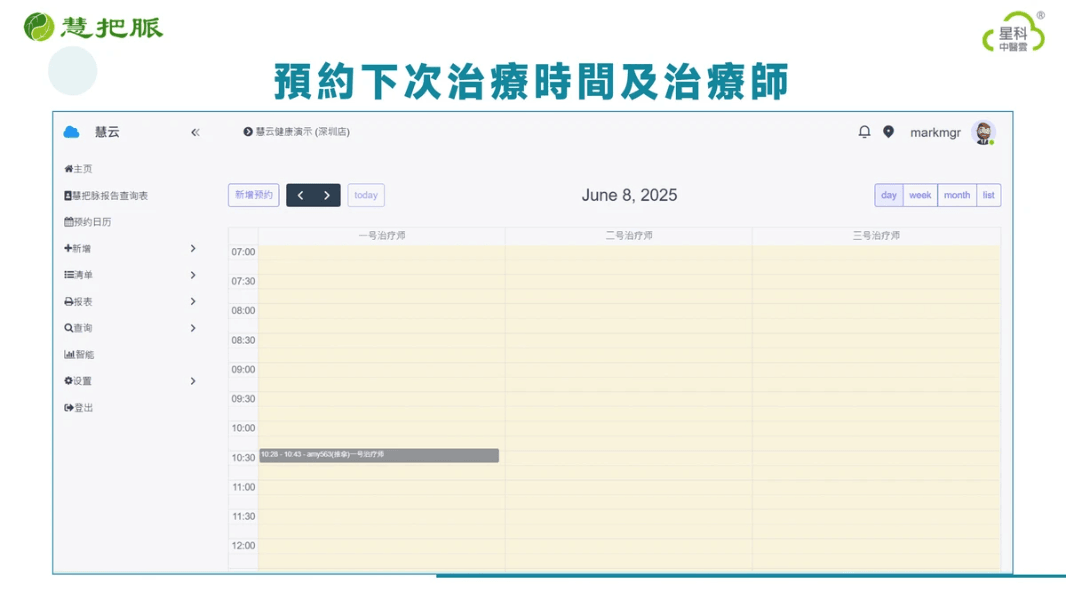The image size is (1066, 600).
Task: Expand the 设置 submenu chevron
Action: coord(193,381)
